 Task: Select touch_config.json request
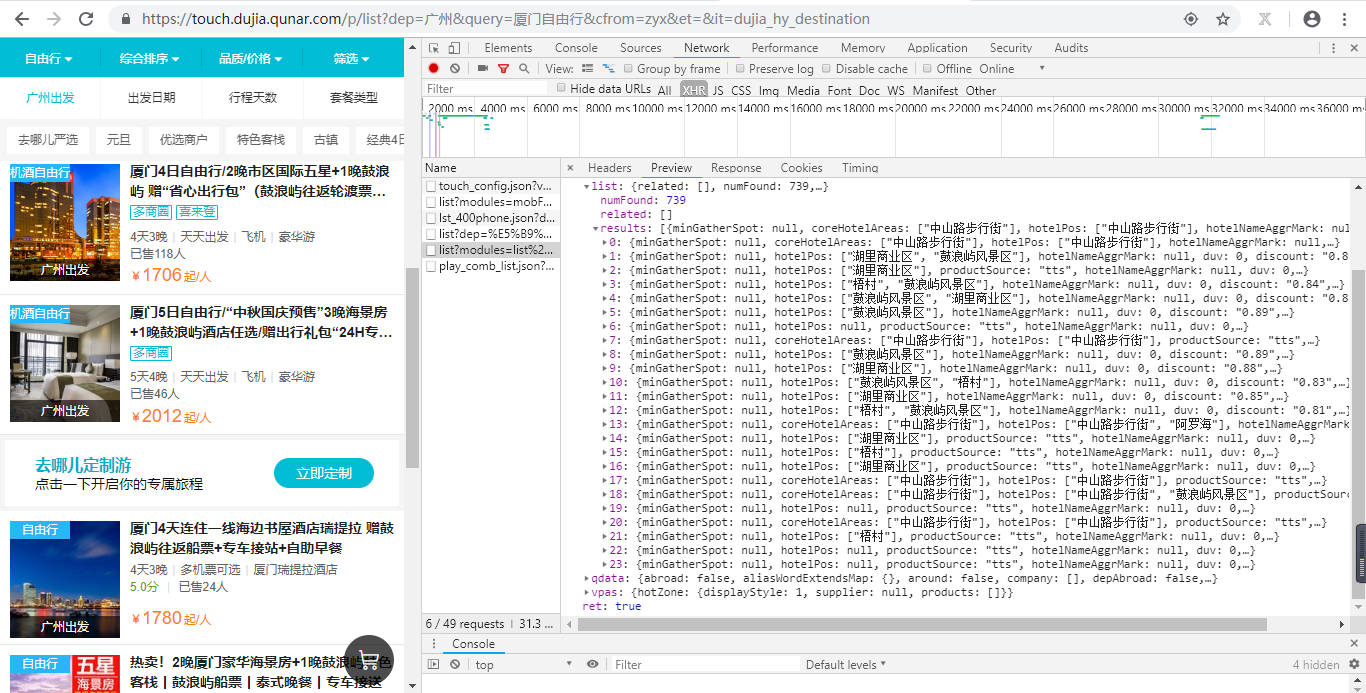coord(490,186)
